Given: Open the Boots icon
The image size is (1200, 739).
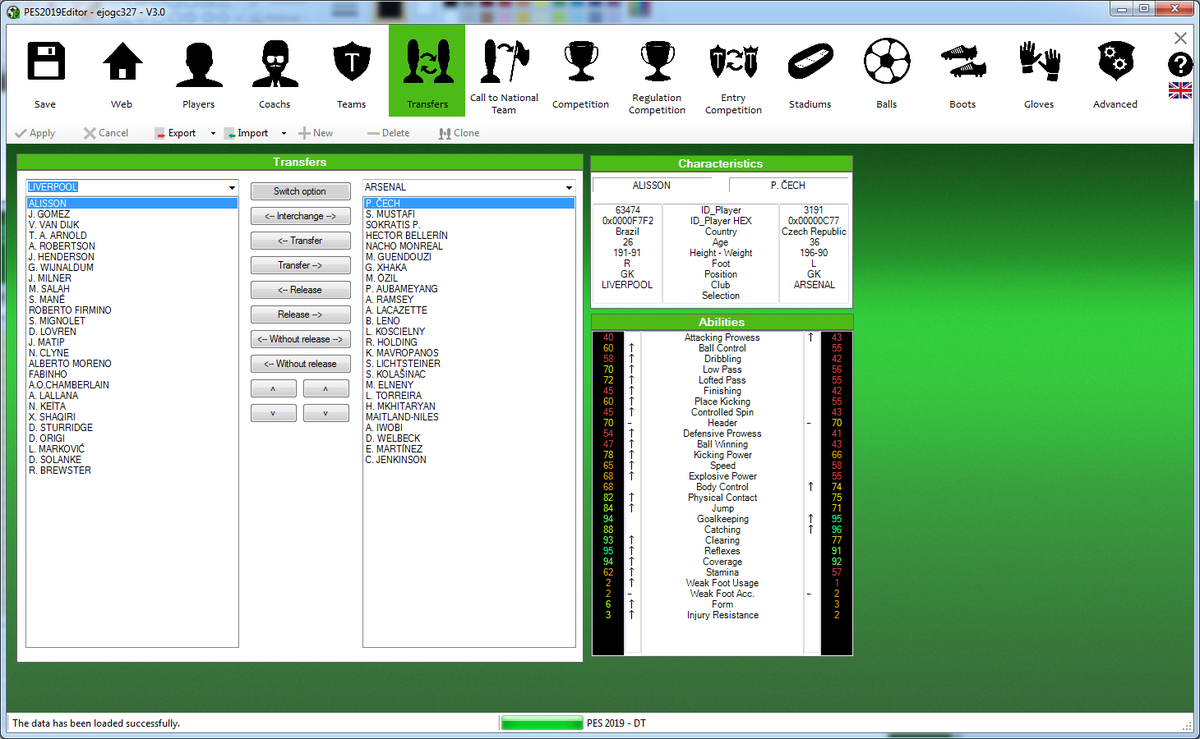Looking at the screenshot, I should 963,63.
